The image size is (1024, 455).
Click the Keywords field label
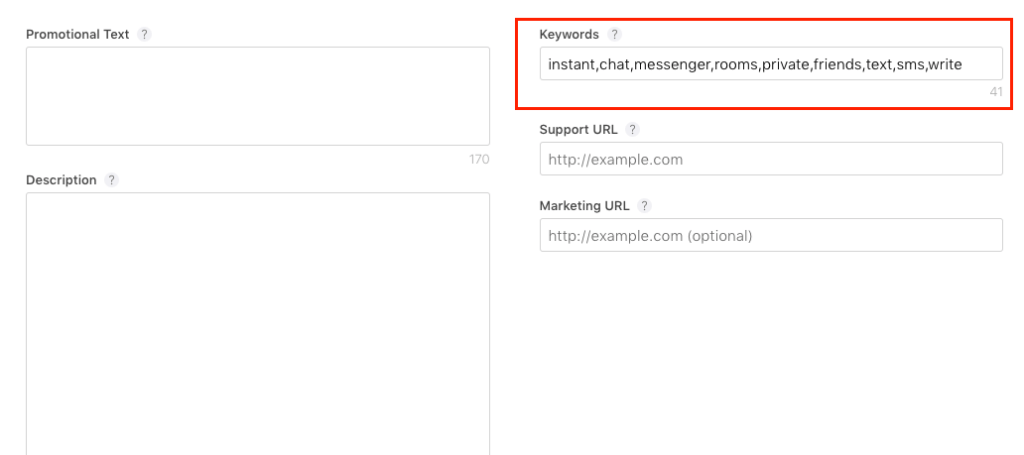coord(569,34)
